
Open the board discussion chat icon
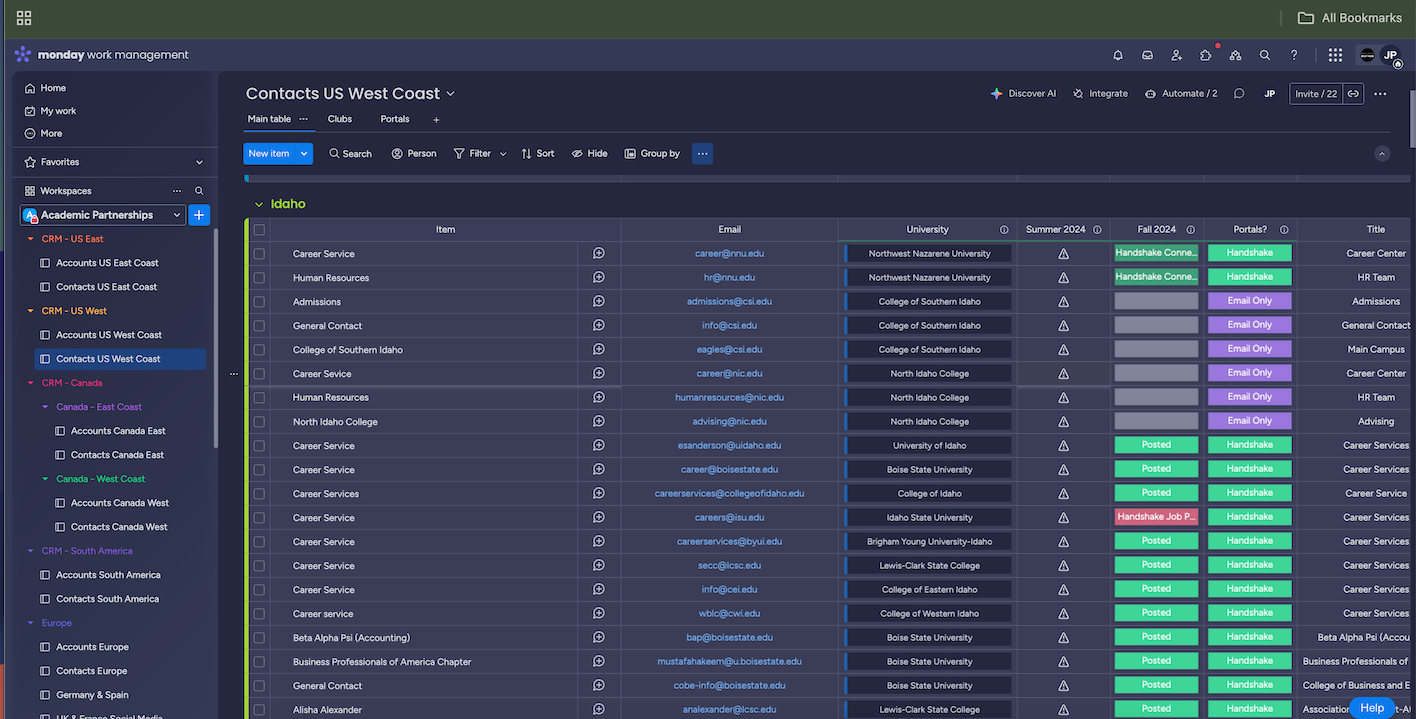1239,94
